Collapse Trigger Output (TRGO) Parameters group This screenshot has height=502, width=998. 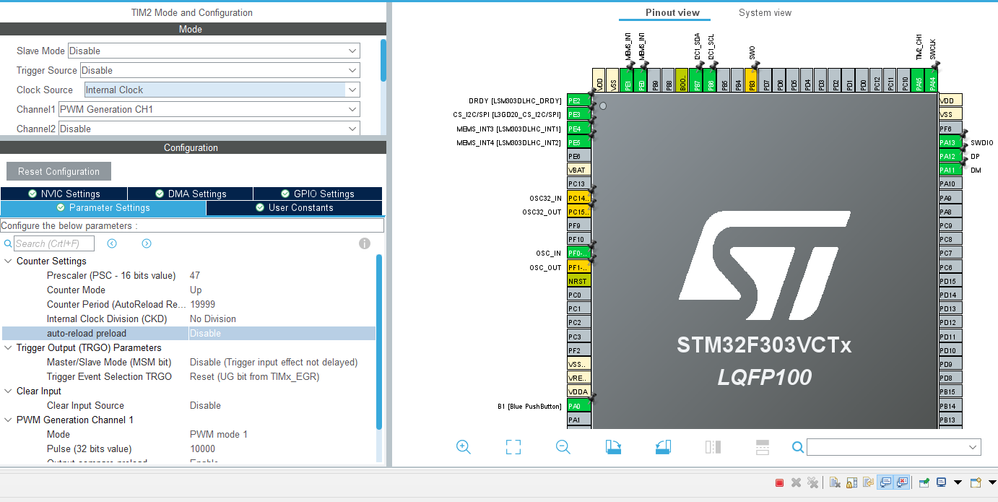tap(8, 348)
